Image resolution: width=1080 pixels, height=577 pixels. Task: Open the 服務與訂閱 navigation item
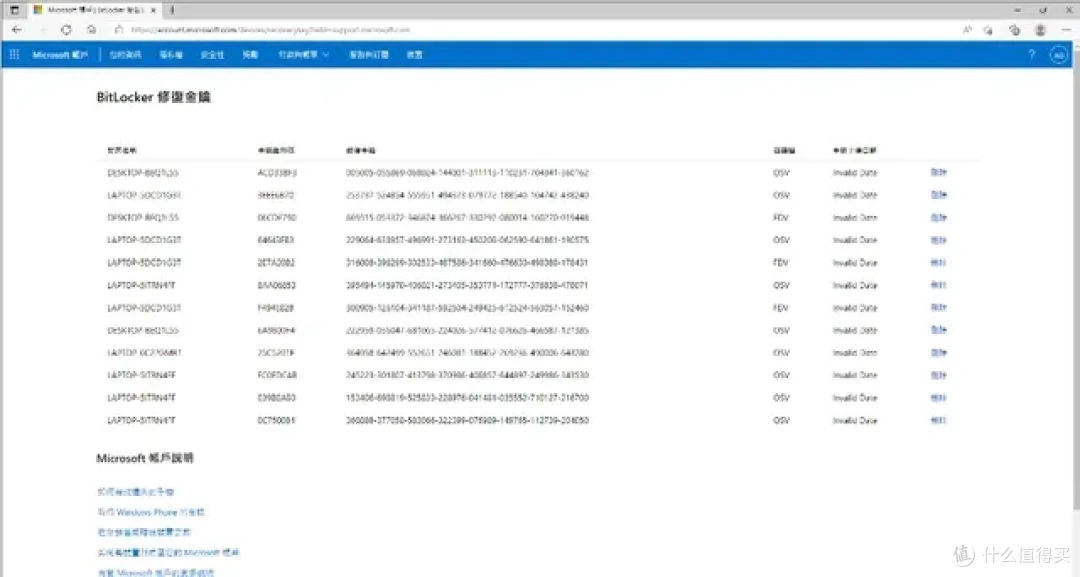point(369,54)
